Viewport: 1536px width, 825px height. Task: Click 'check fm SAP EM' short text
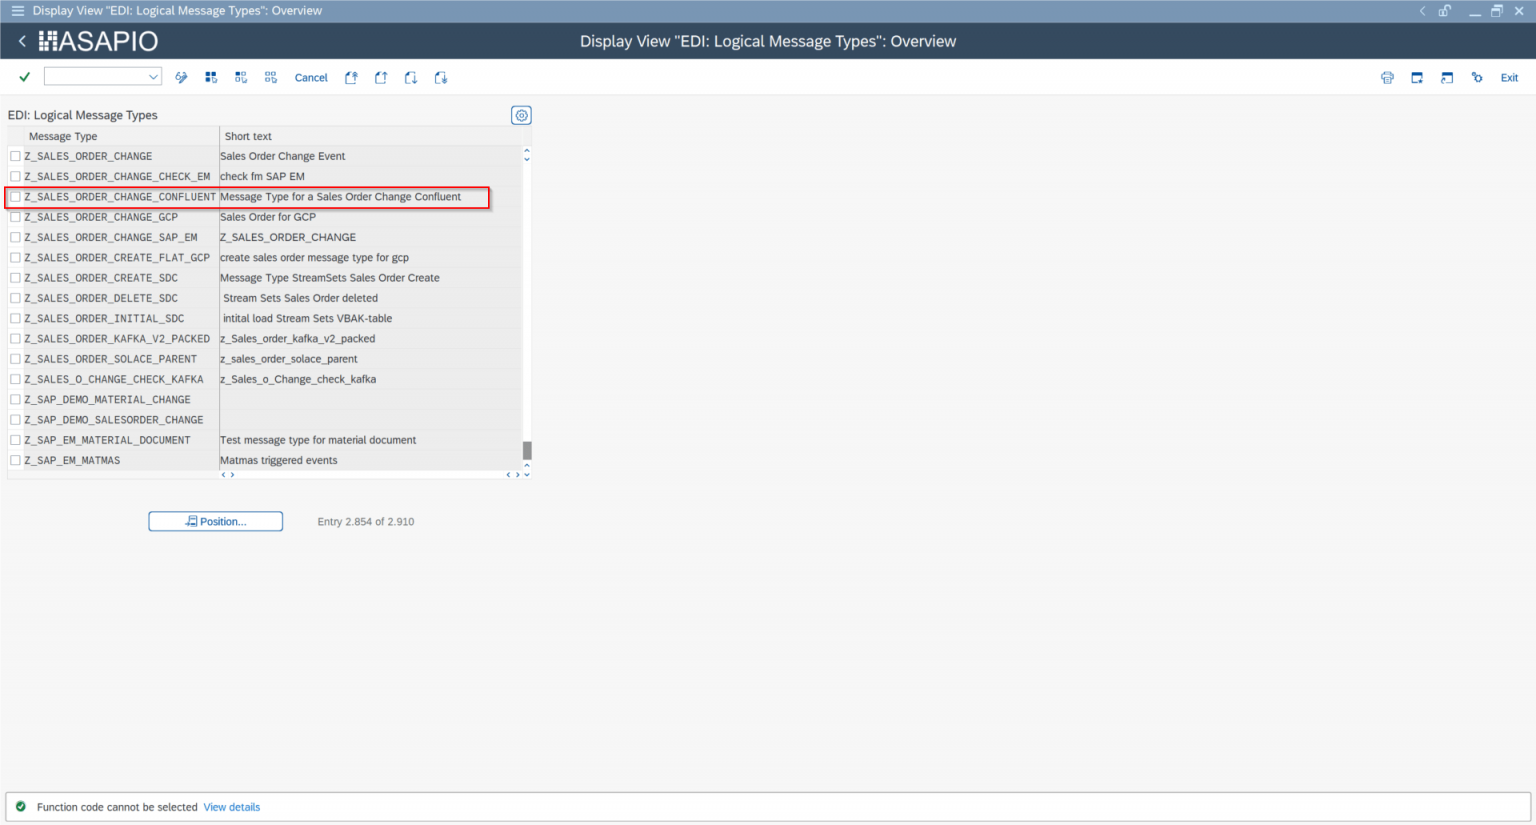(262, 176)
